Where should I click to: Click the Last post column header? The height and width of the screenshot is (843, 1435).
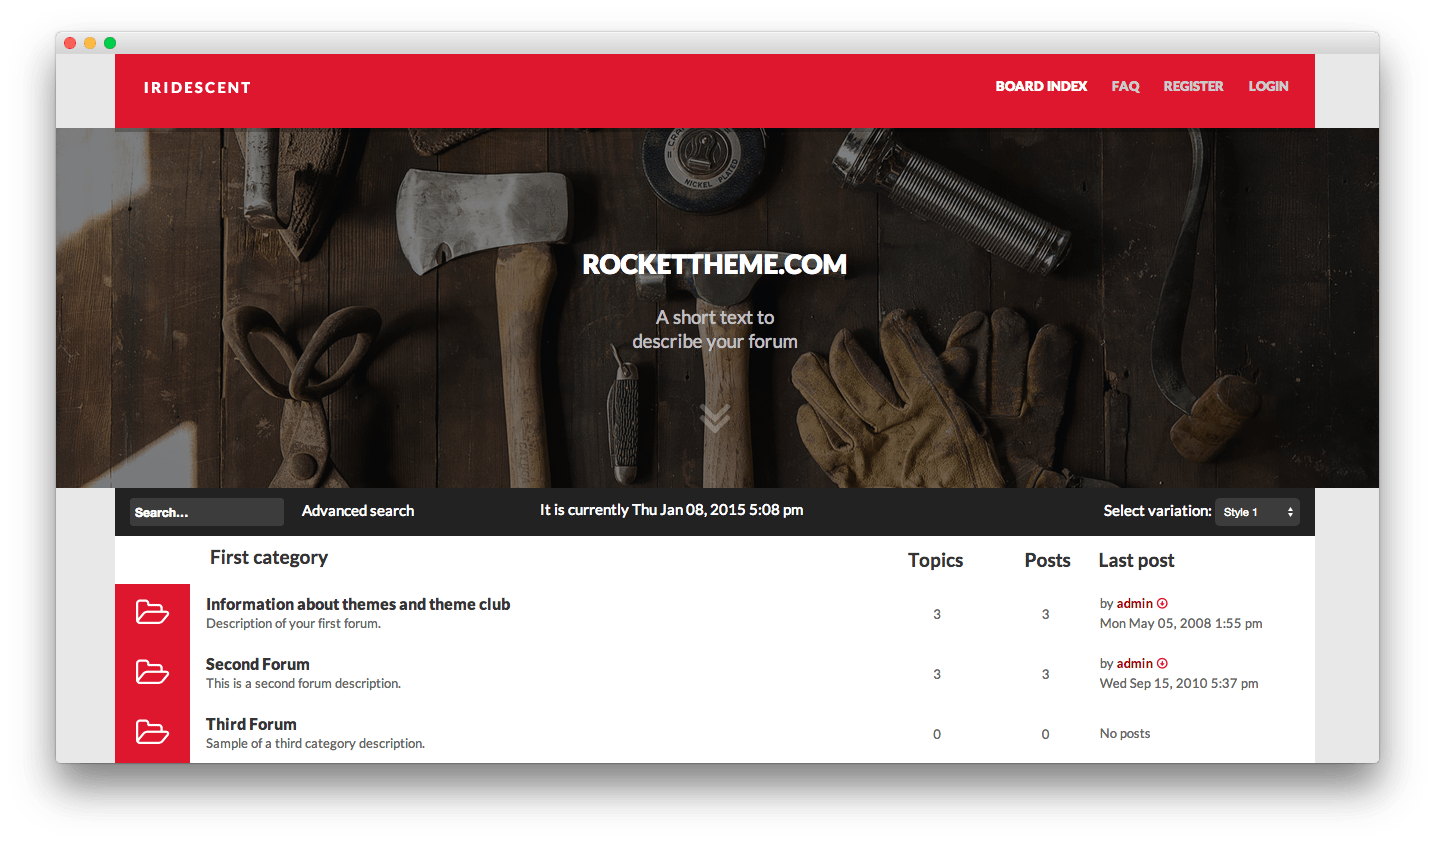point(1136,561)
